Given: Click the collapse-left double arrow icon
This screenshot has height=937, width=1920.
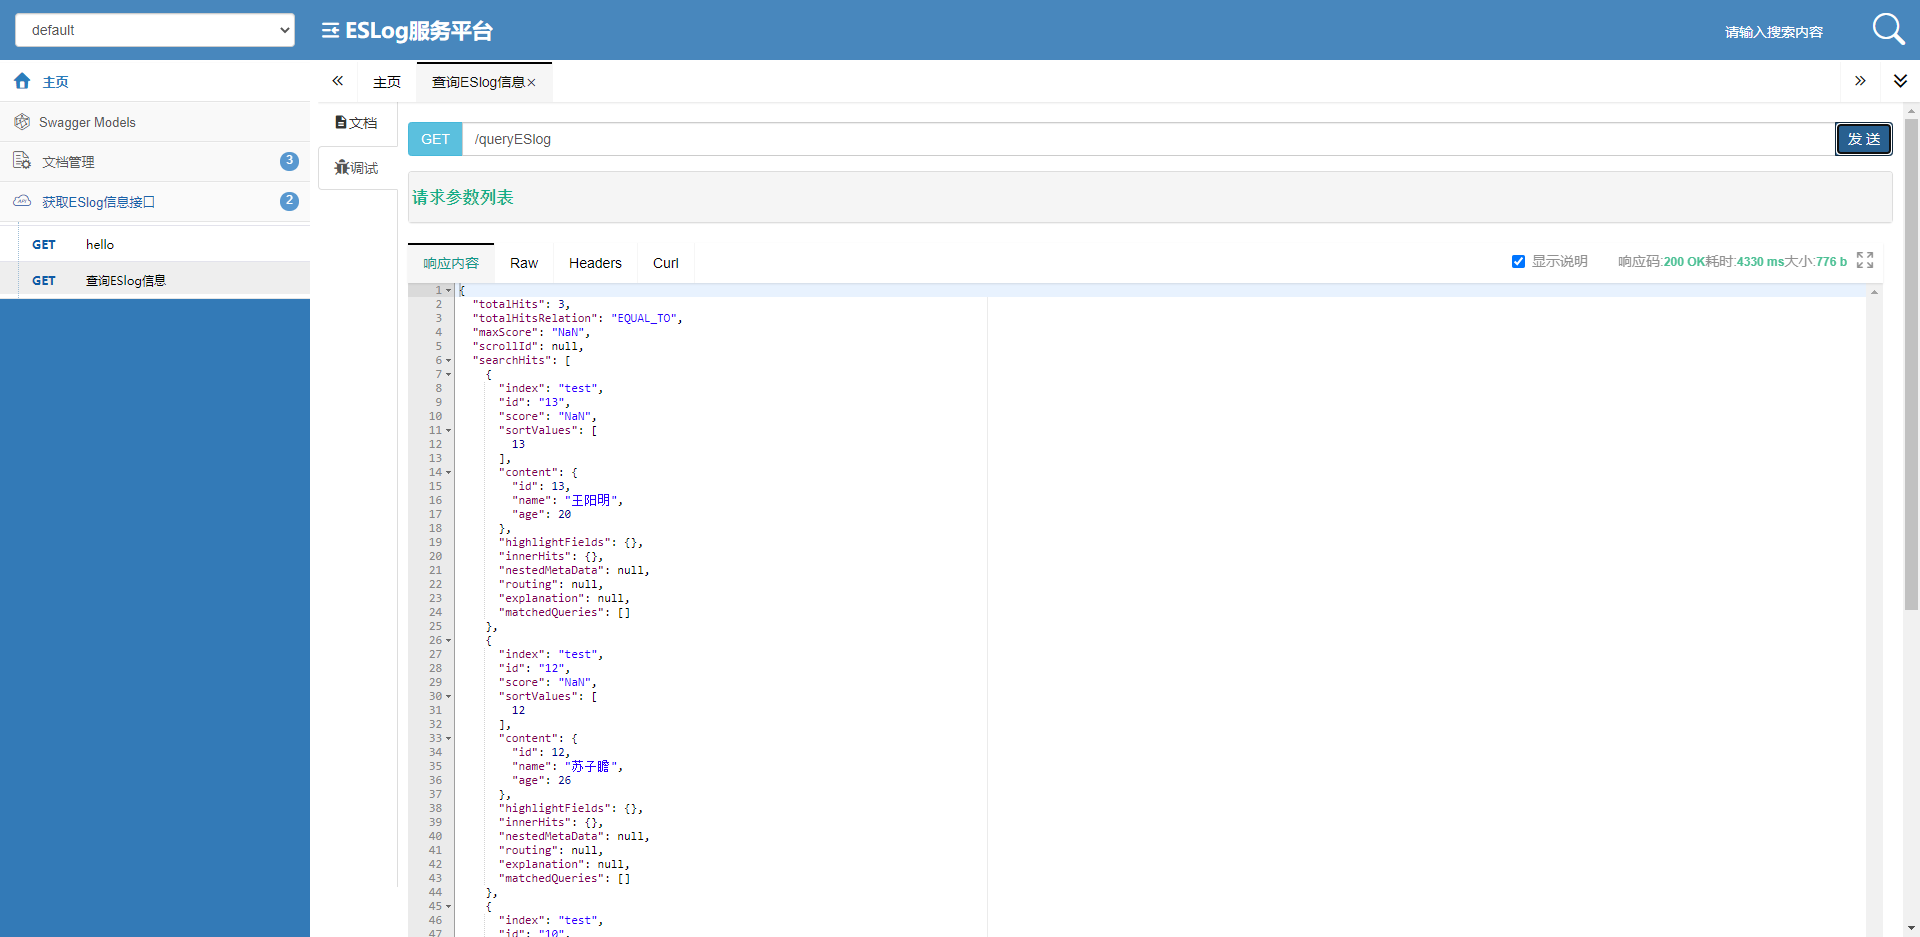Looking at the screenshot, I should pyautogui.click(x=338, y=81).
